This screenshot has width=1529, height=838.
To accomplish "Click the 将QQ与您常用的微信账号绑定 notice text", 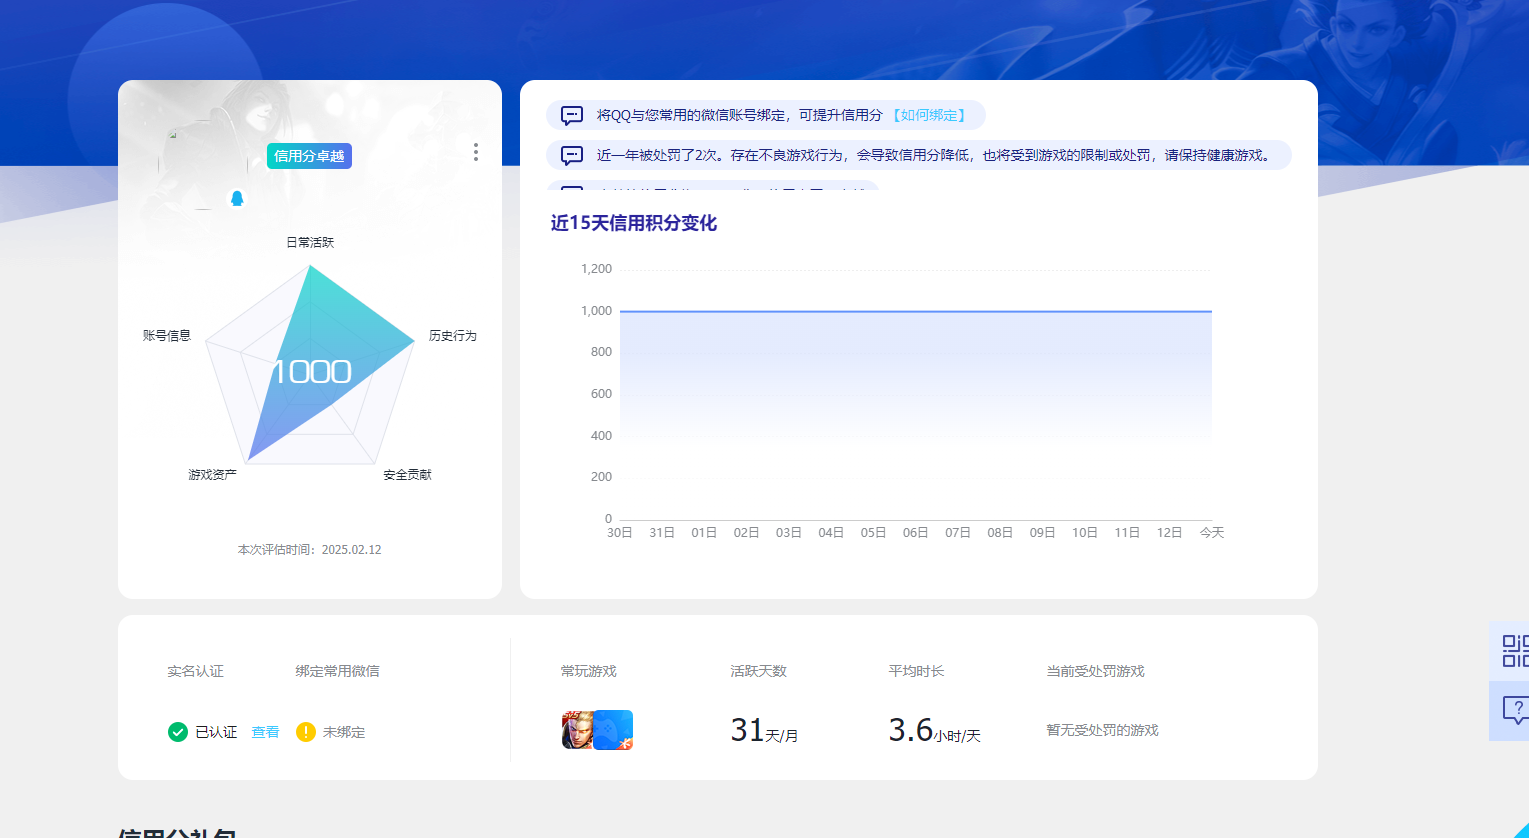I will point(740,115).
